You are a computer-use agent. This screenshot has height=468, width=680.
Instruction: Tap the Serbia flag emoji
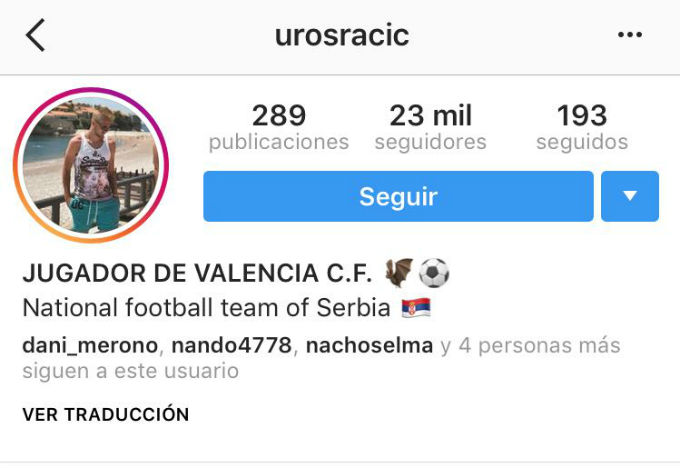416,308
